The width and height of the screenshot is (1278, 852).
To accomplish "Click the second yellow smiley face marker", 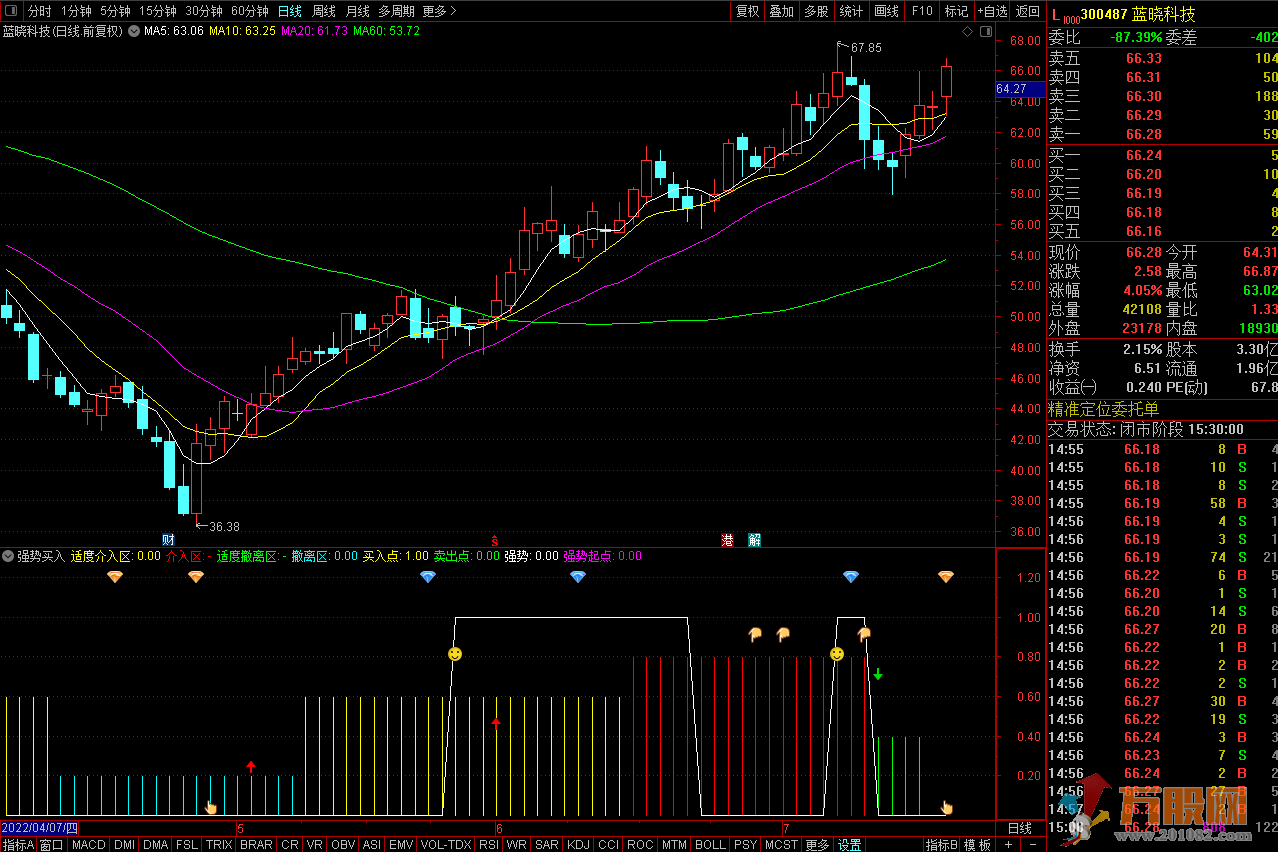I will [837, 654].
